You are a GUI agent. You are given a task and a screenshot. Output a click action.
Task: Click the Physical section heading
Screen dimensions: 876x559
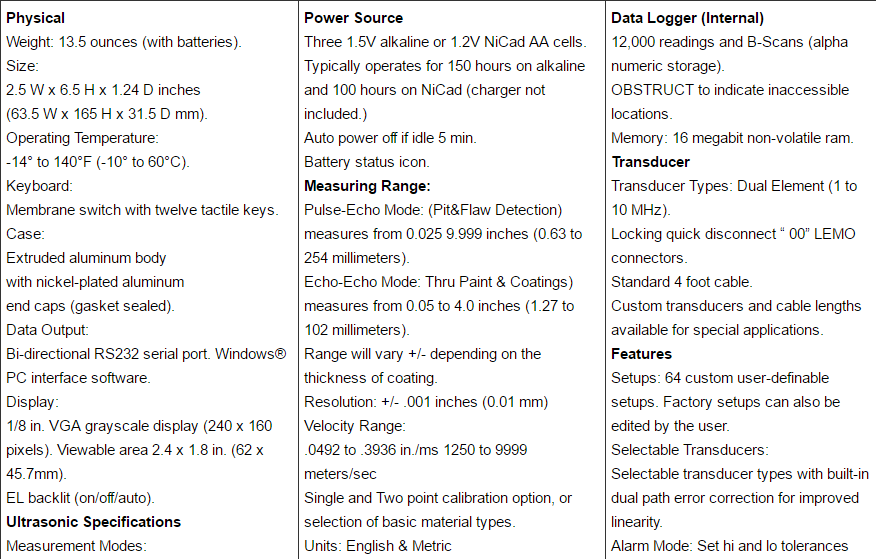coord(35,18)
